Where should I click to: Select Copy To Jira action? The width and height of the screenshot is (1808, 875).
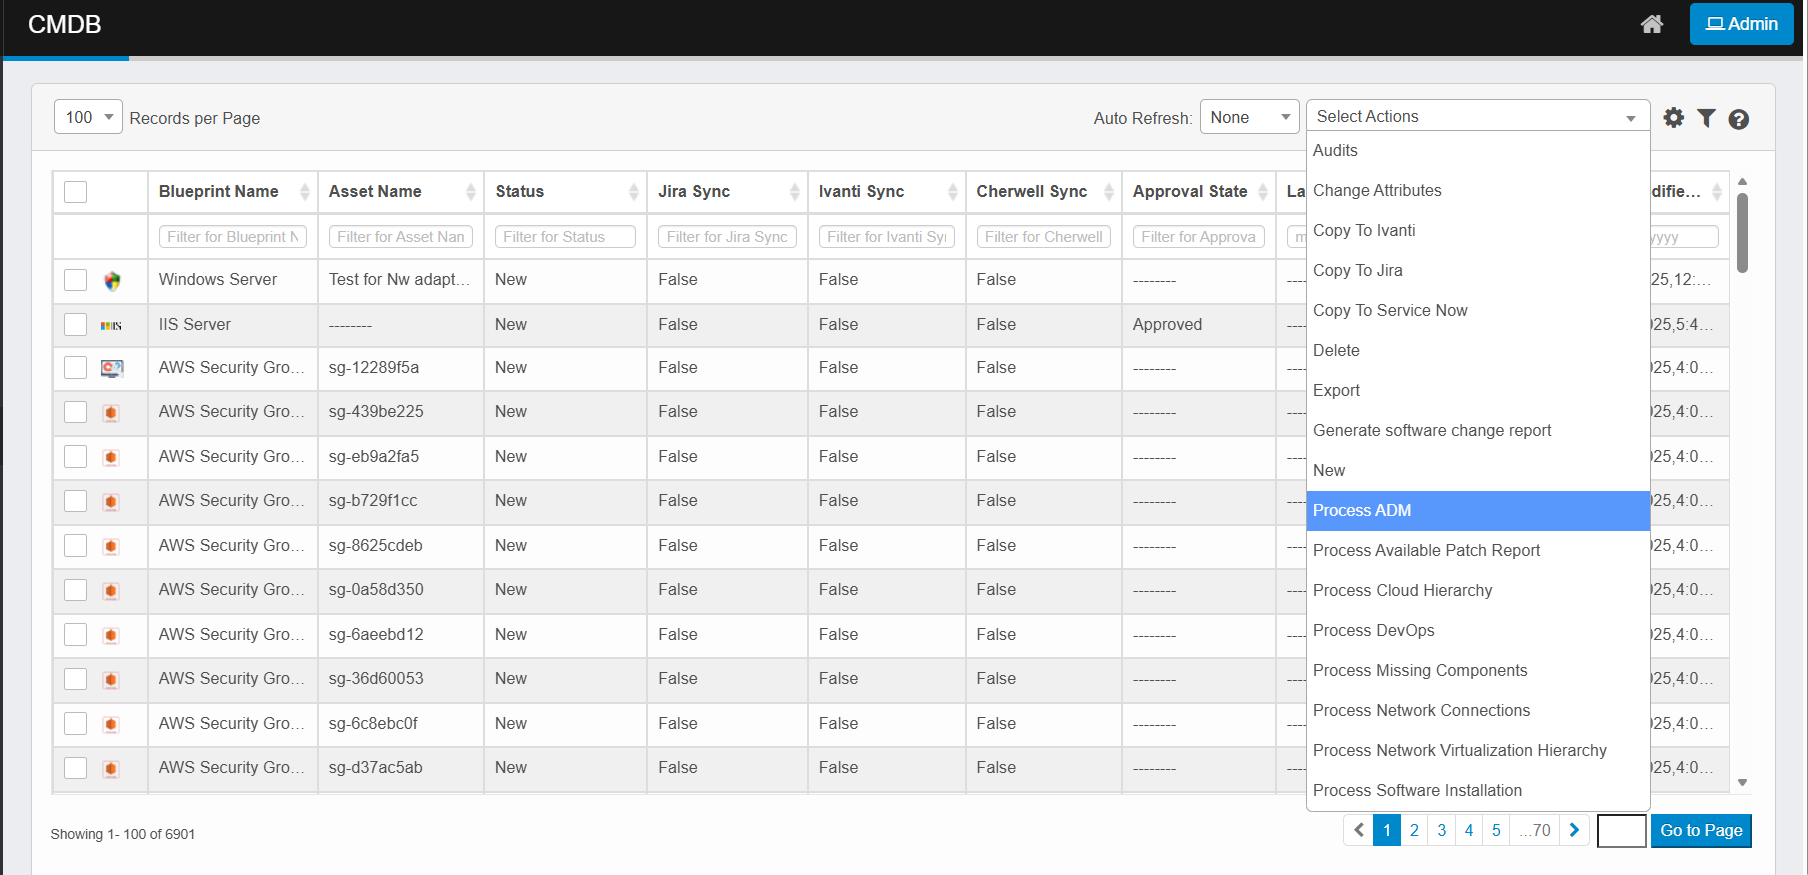1357,270
